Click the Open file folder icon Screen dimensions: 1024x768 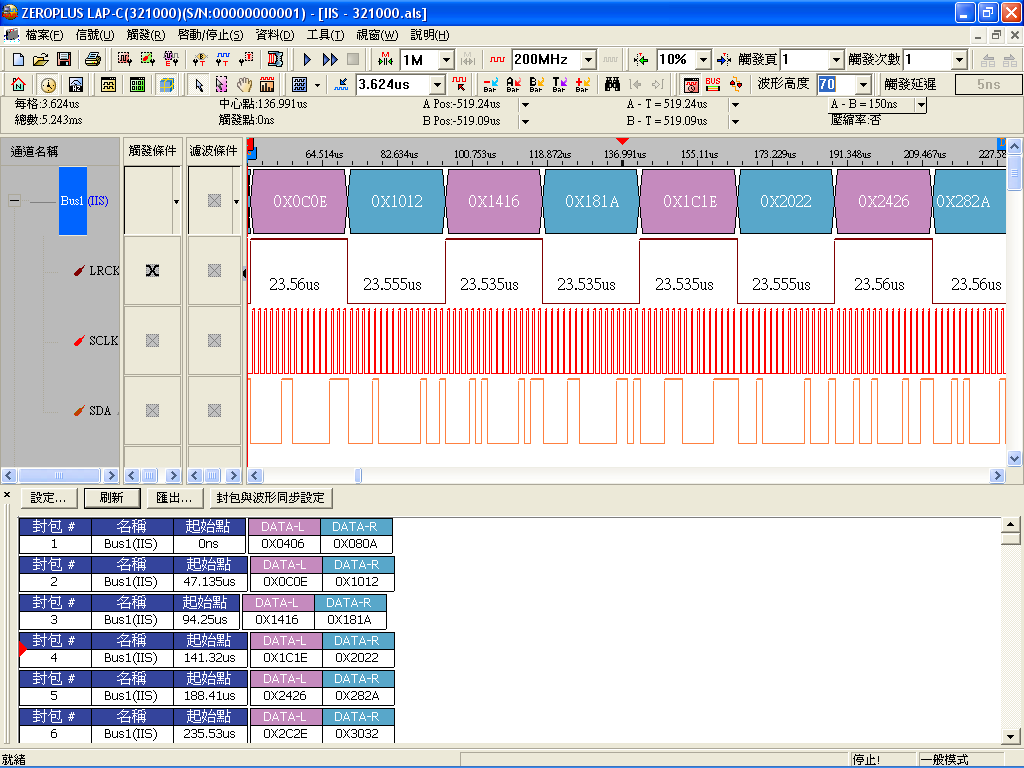[41, 60]
